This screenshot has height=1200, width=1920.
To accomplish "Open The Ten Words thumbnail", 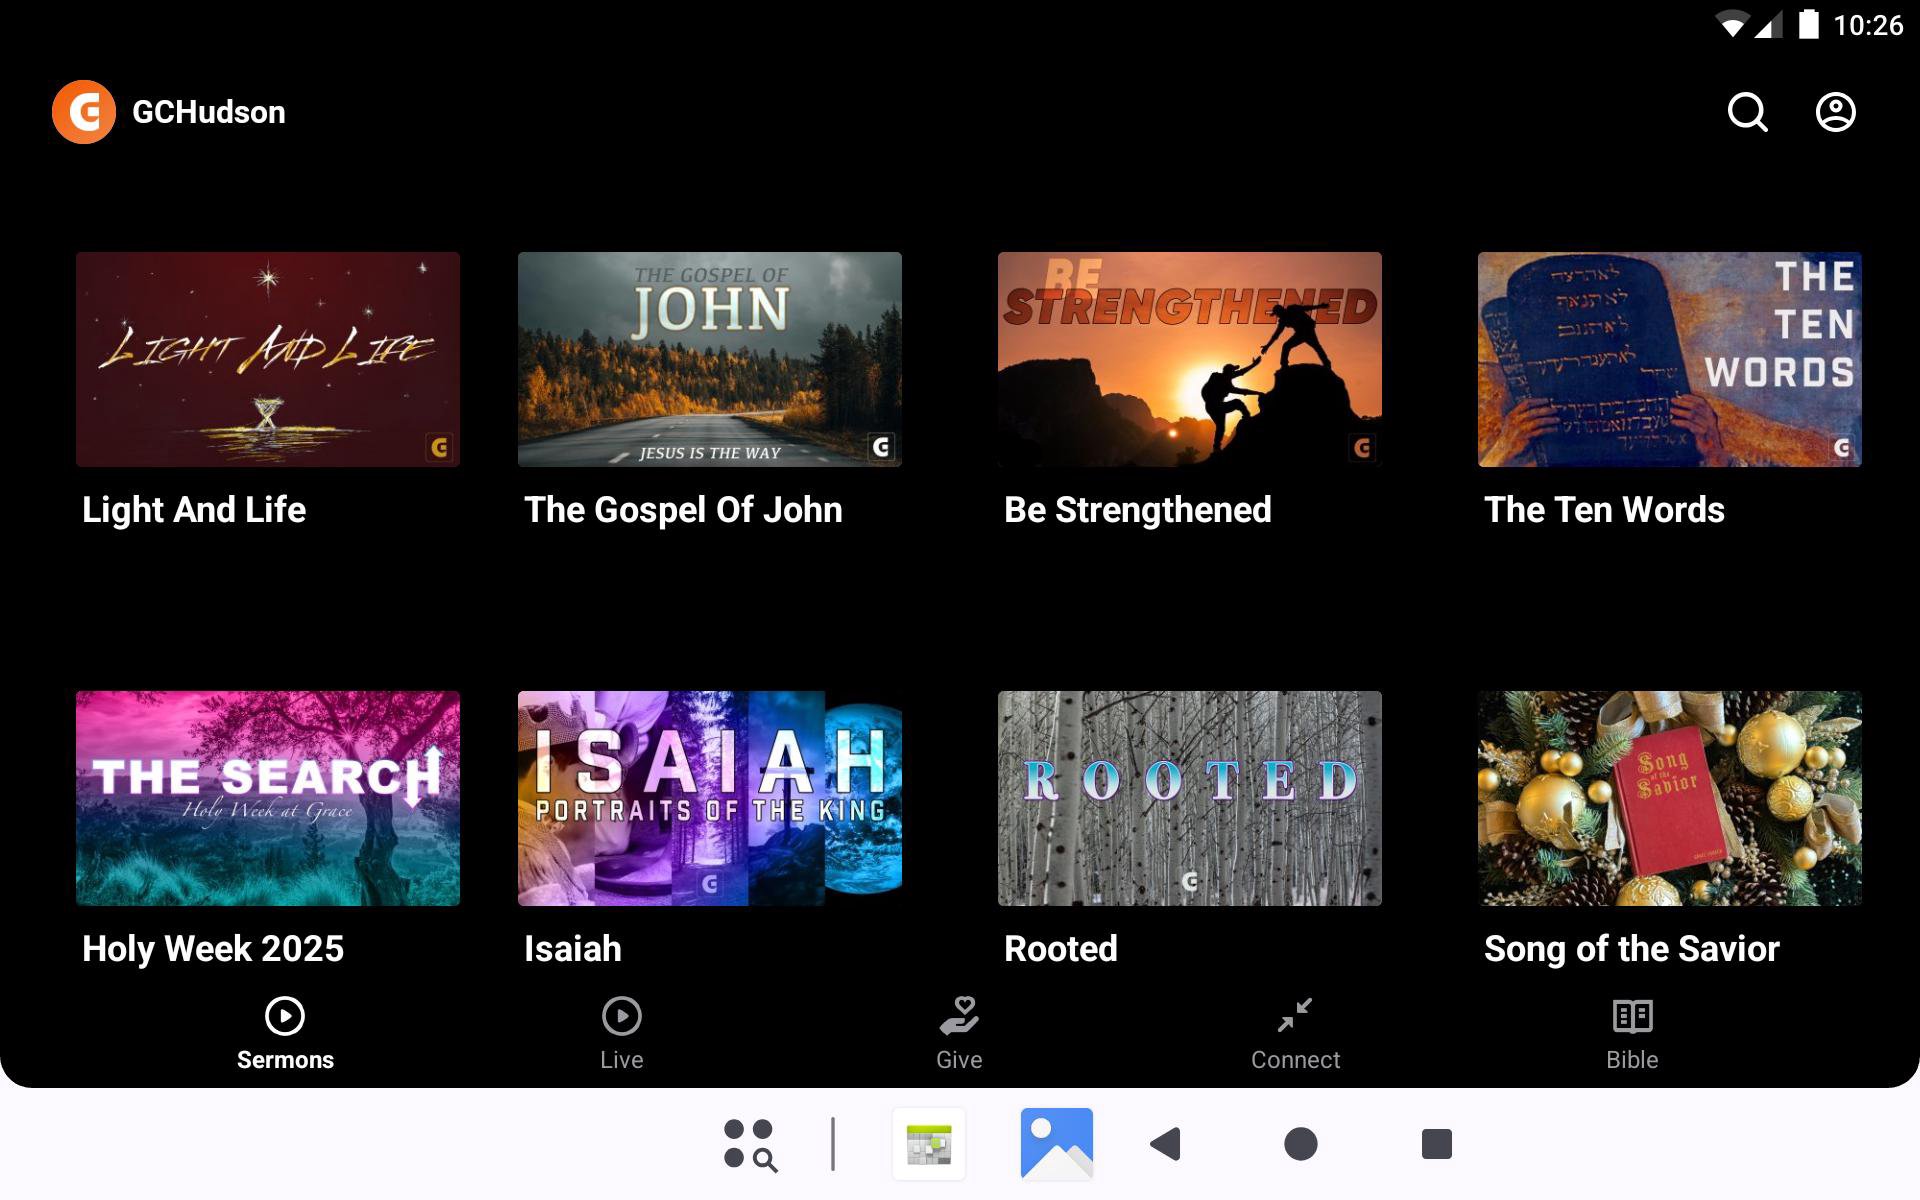I will coord(1670,359).
